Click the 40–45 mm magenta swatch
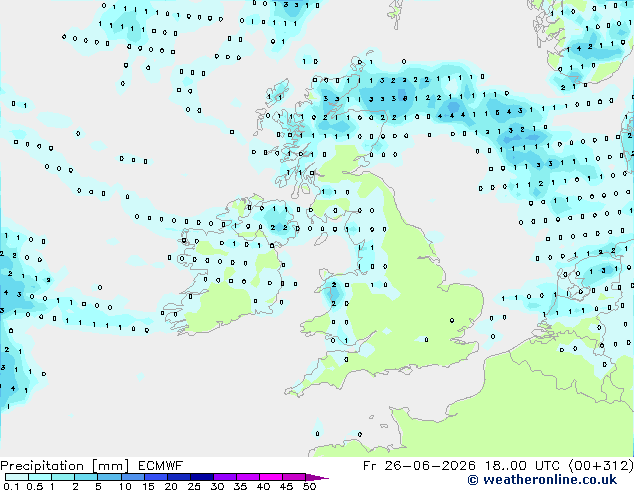Image resolution: width=634 pixels, height=490 pixels. pyautogui.click(x=271, y=477)
